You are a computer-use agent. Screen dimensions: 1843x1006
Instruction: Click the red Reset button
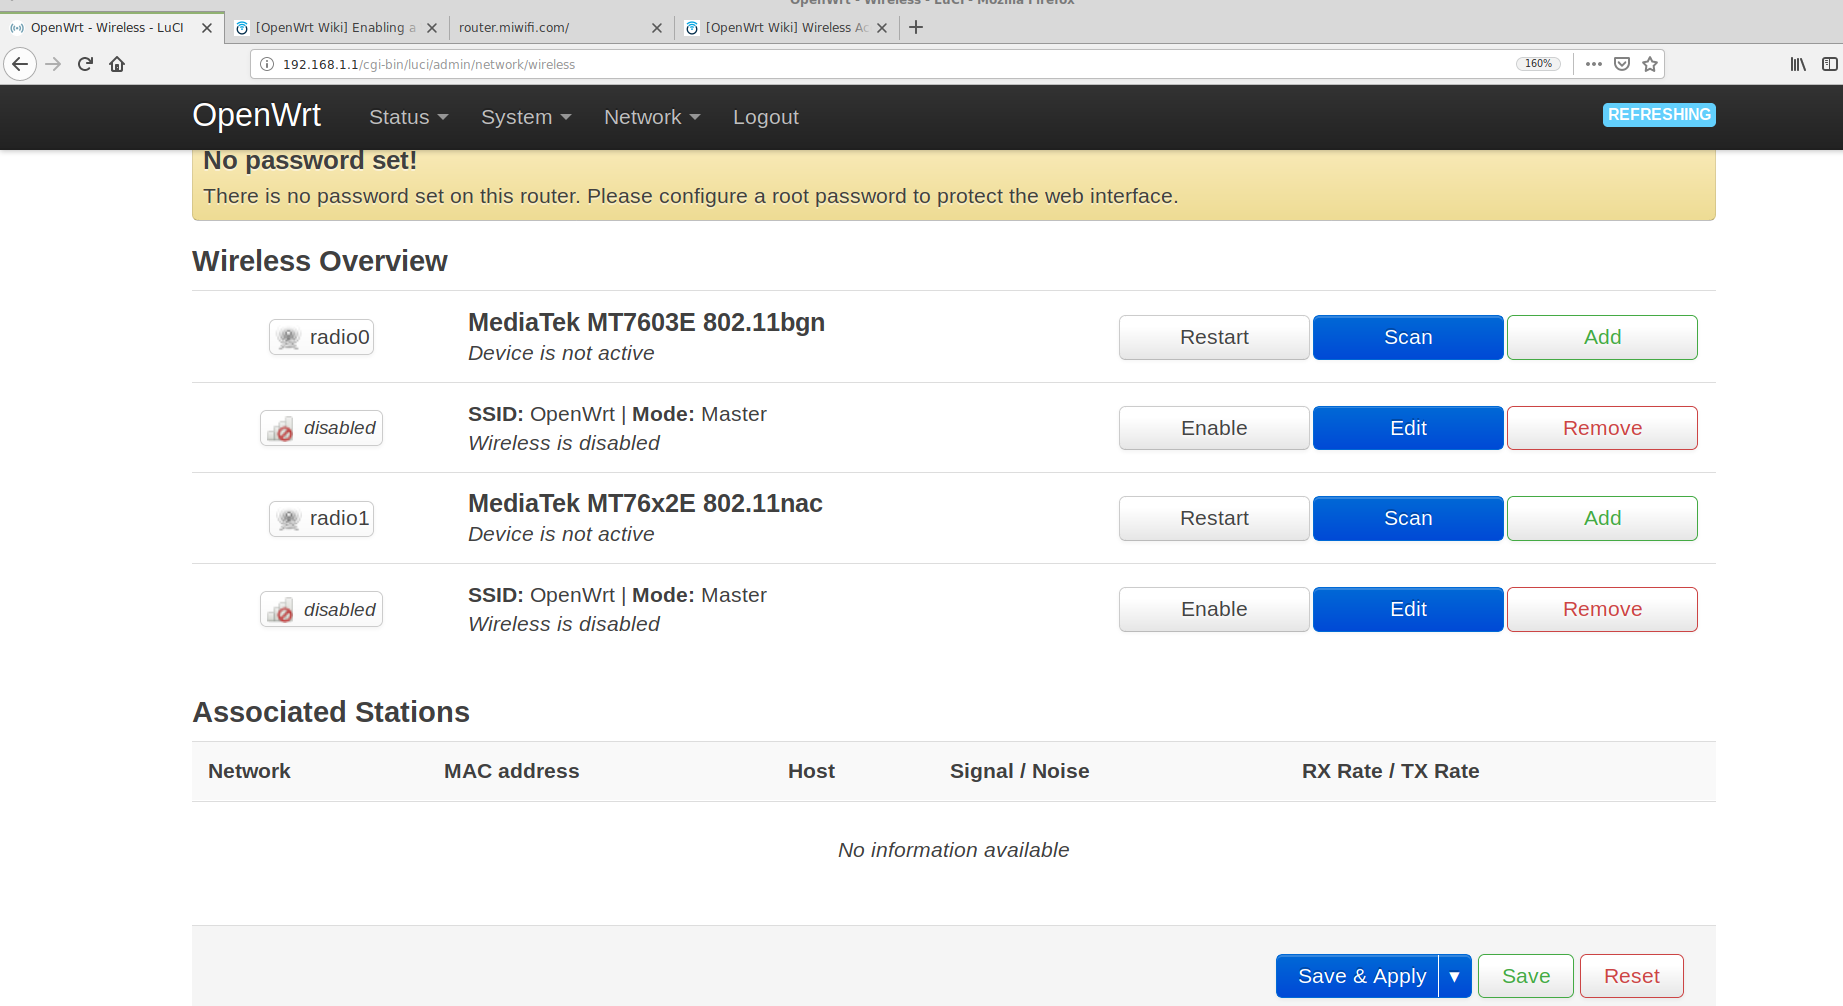pos(1631,976)
